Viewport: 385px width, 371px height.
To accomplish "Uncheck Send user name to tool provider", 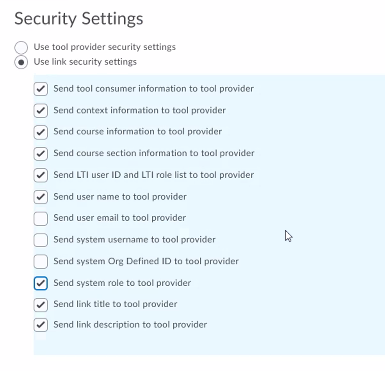I will pos(41,197).
